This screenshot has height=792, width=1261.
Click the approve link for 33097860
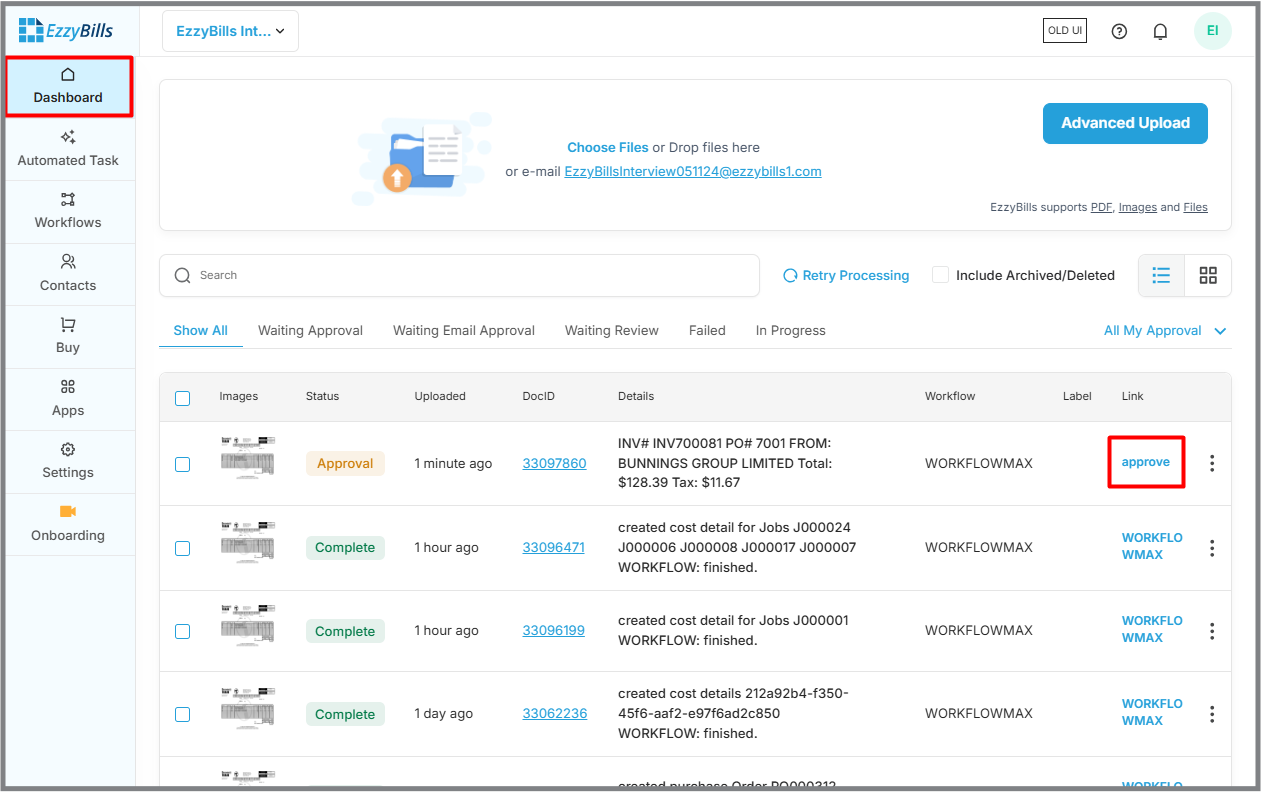pyautogui.click(x=1146, y=462)
